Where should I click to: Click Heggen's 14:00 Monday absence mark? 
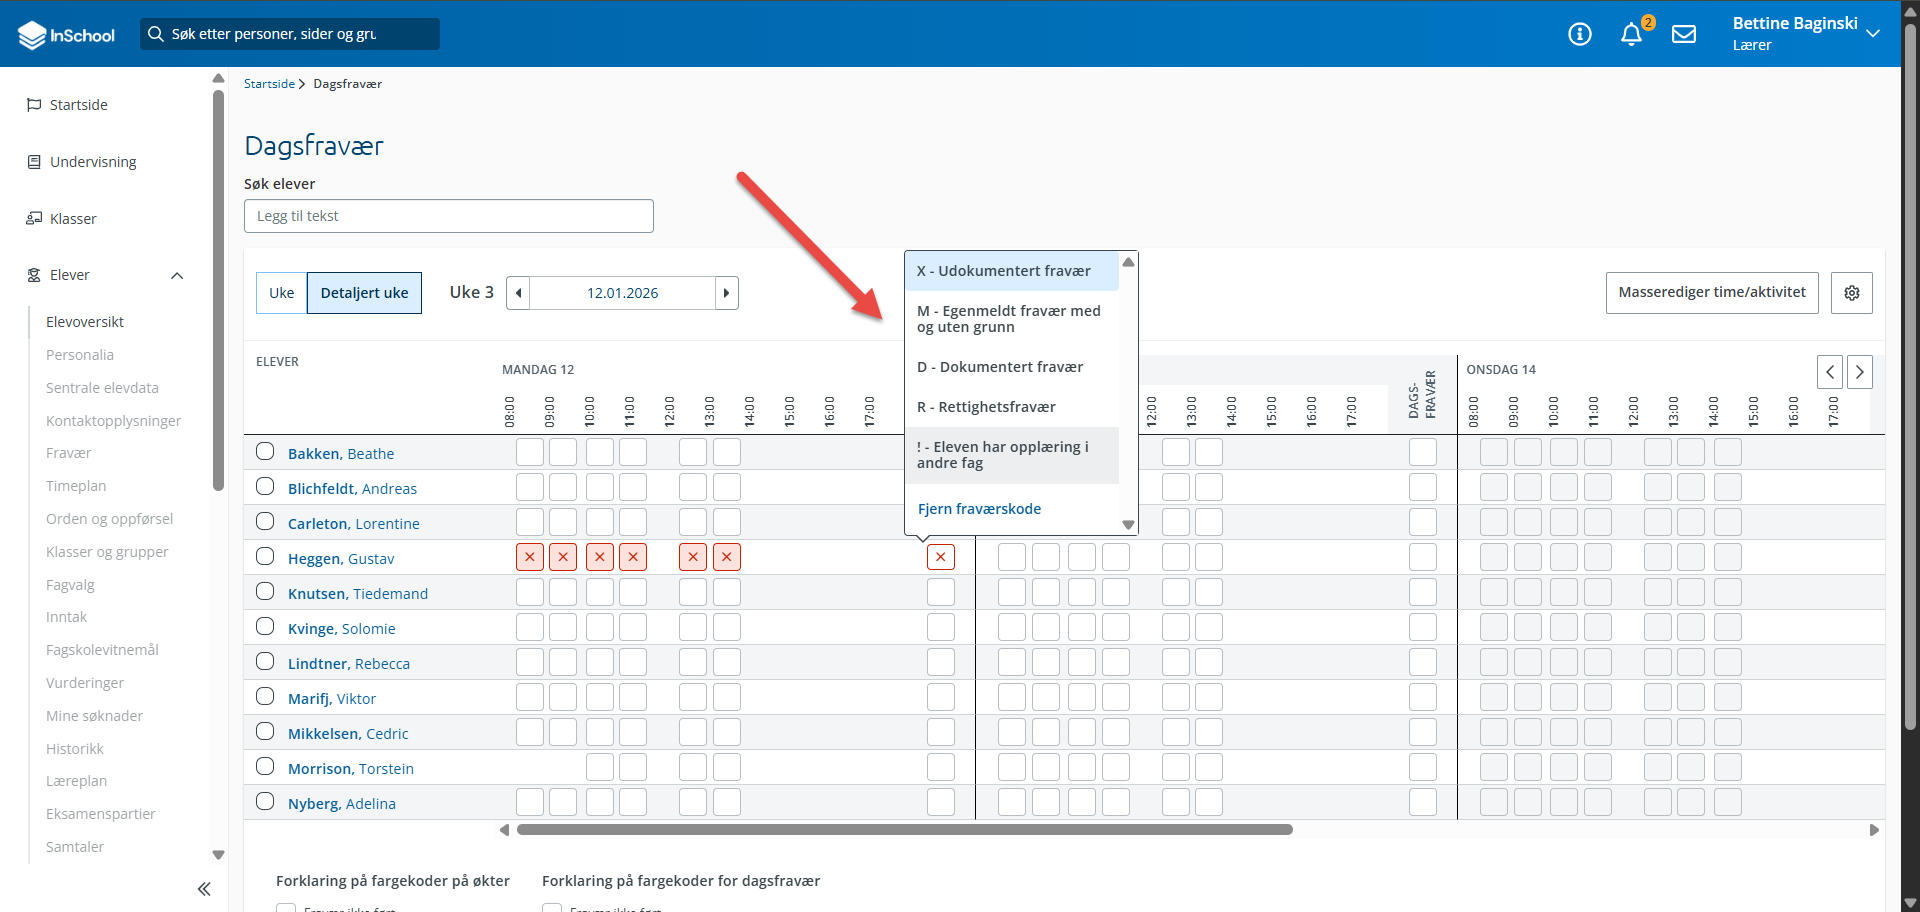point(727,557)
